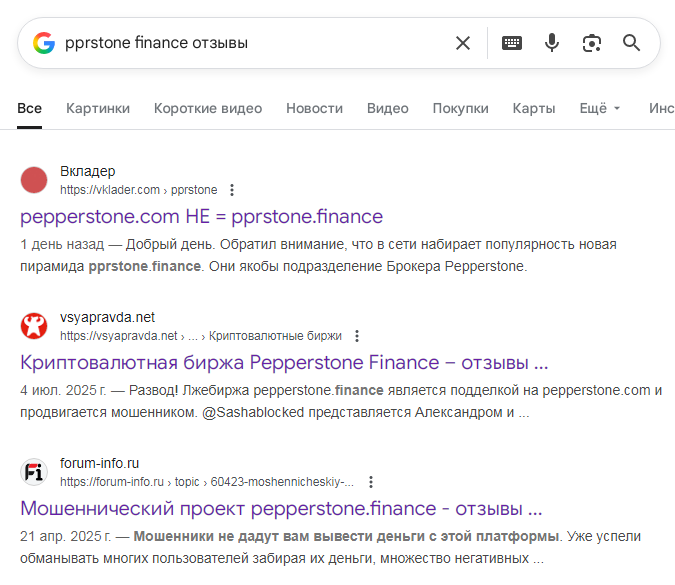675x585 pixels.
Task: Open pepperstone.com НЕ = pprstone.finance link
Action: 201,216
